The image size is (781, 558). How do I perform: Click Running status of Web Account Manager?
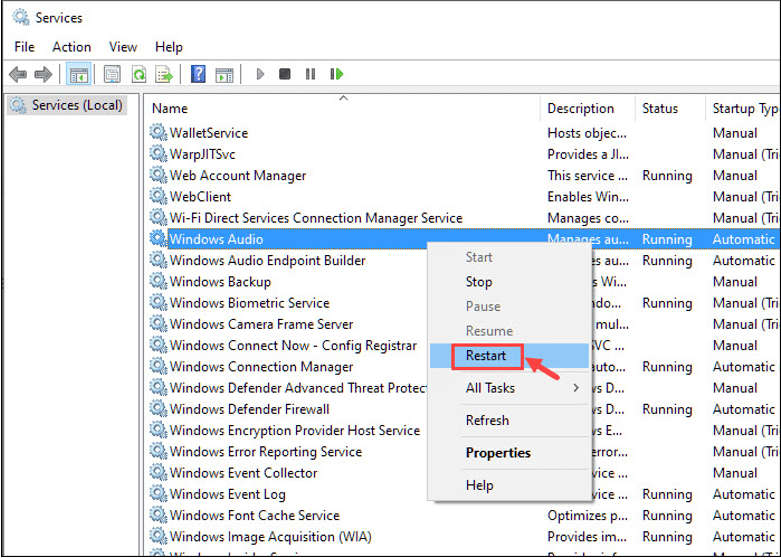coord(667,175)
